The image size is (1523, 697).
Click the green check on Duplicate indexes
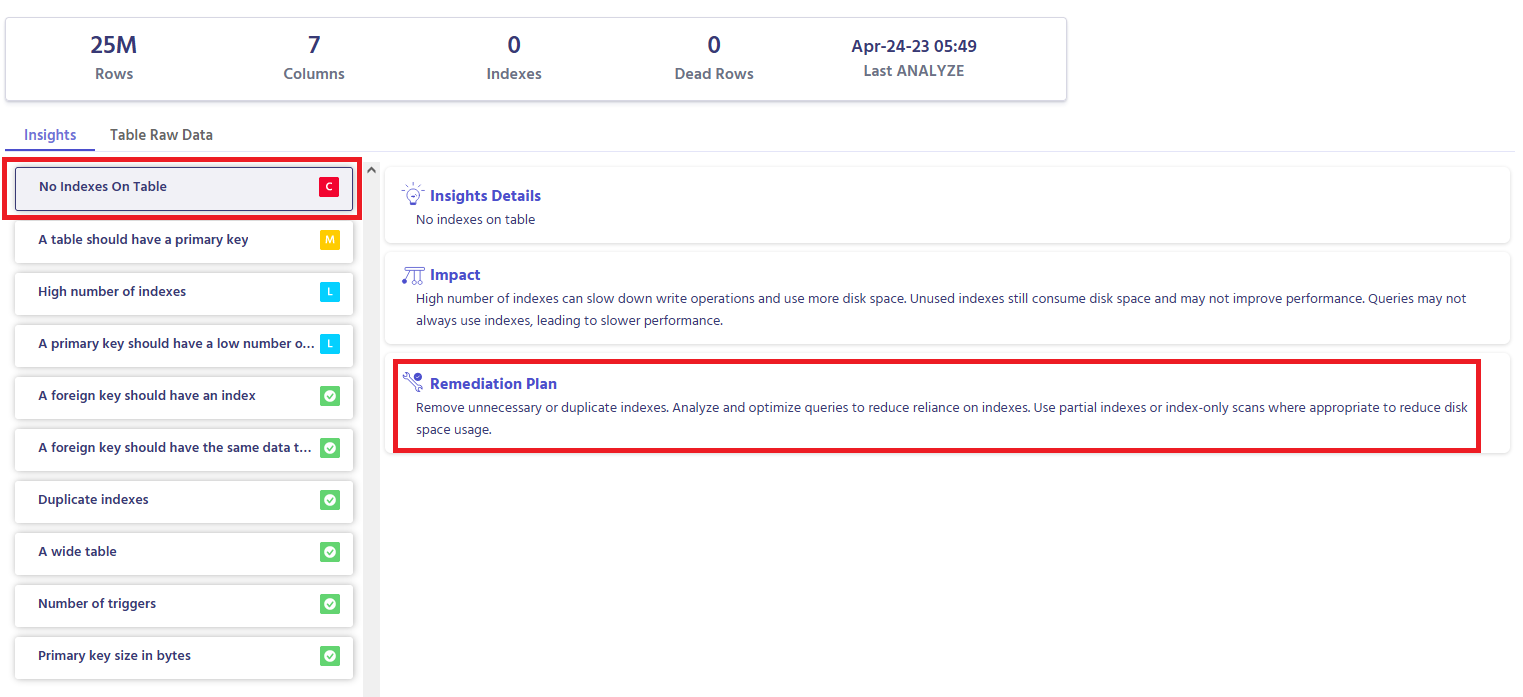pyautogui.click(x=330, y=500)
